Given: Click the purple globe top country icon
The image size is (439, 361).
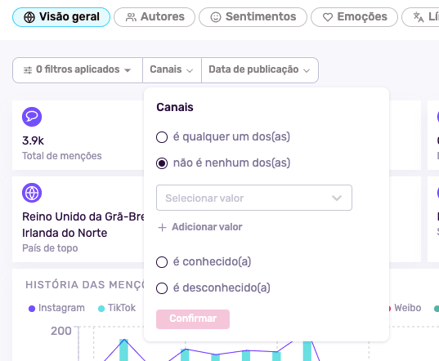Looking at the screenshot, I should click(32, 193).
